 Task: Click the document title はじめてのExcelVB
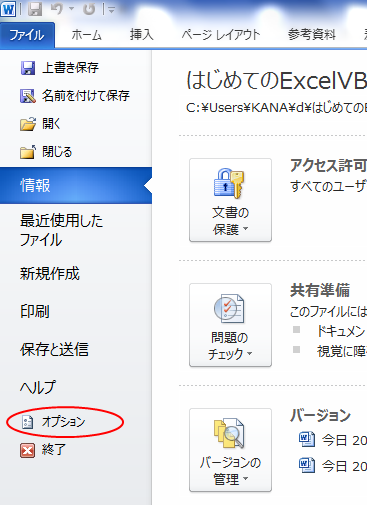pos(276,81)
